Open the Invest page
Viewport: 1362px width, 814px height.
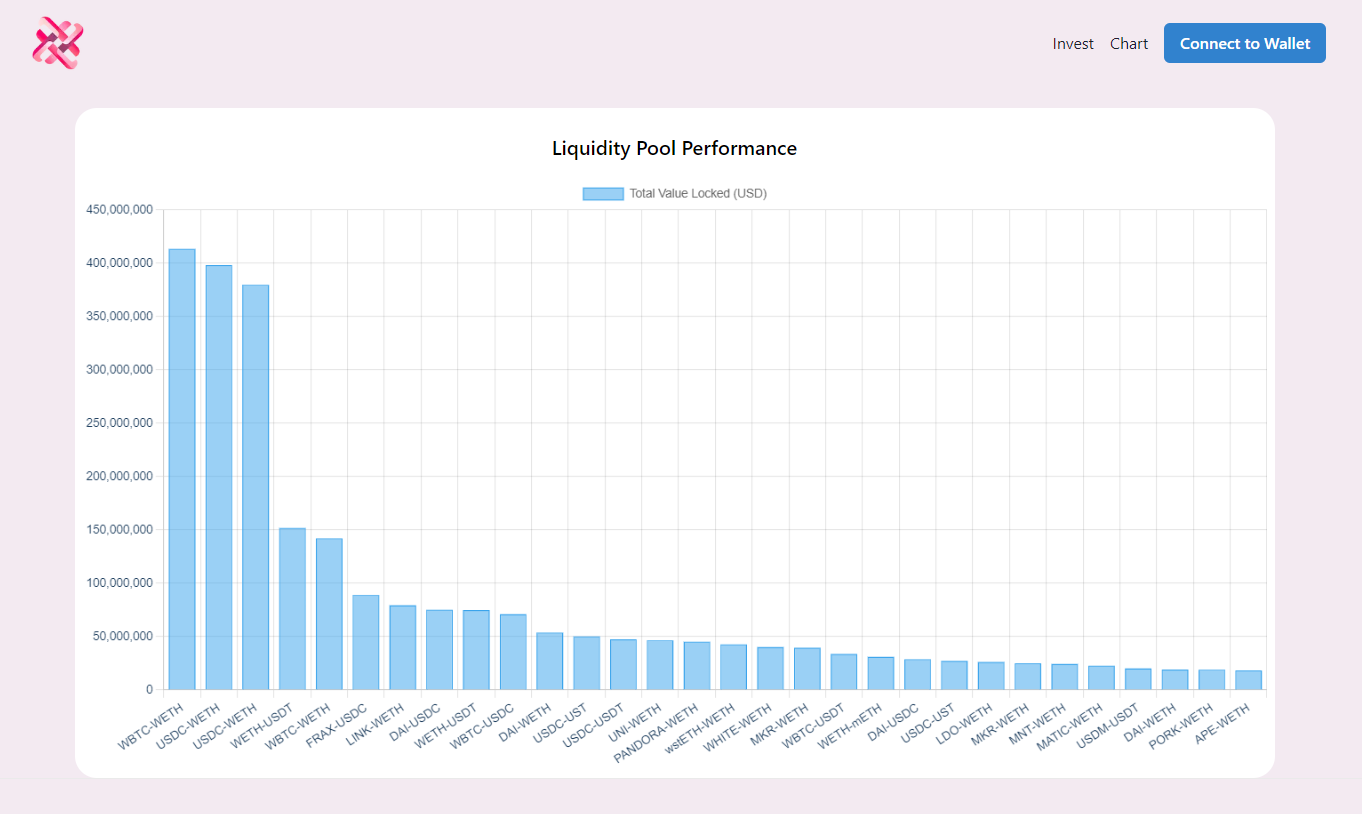tap(1073, 44)
